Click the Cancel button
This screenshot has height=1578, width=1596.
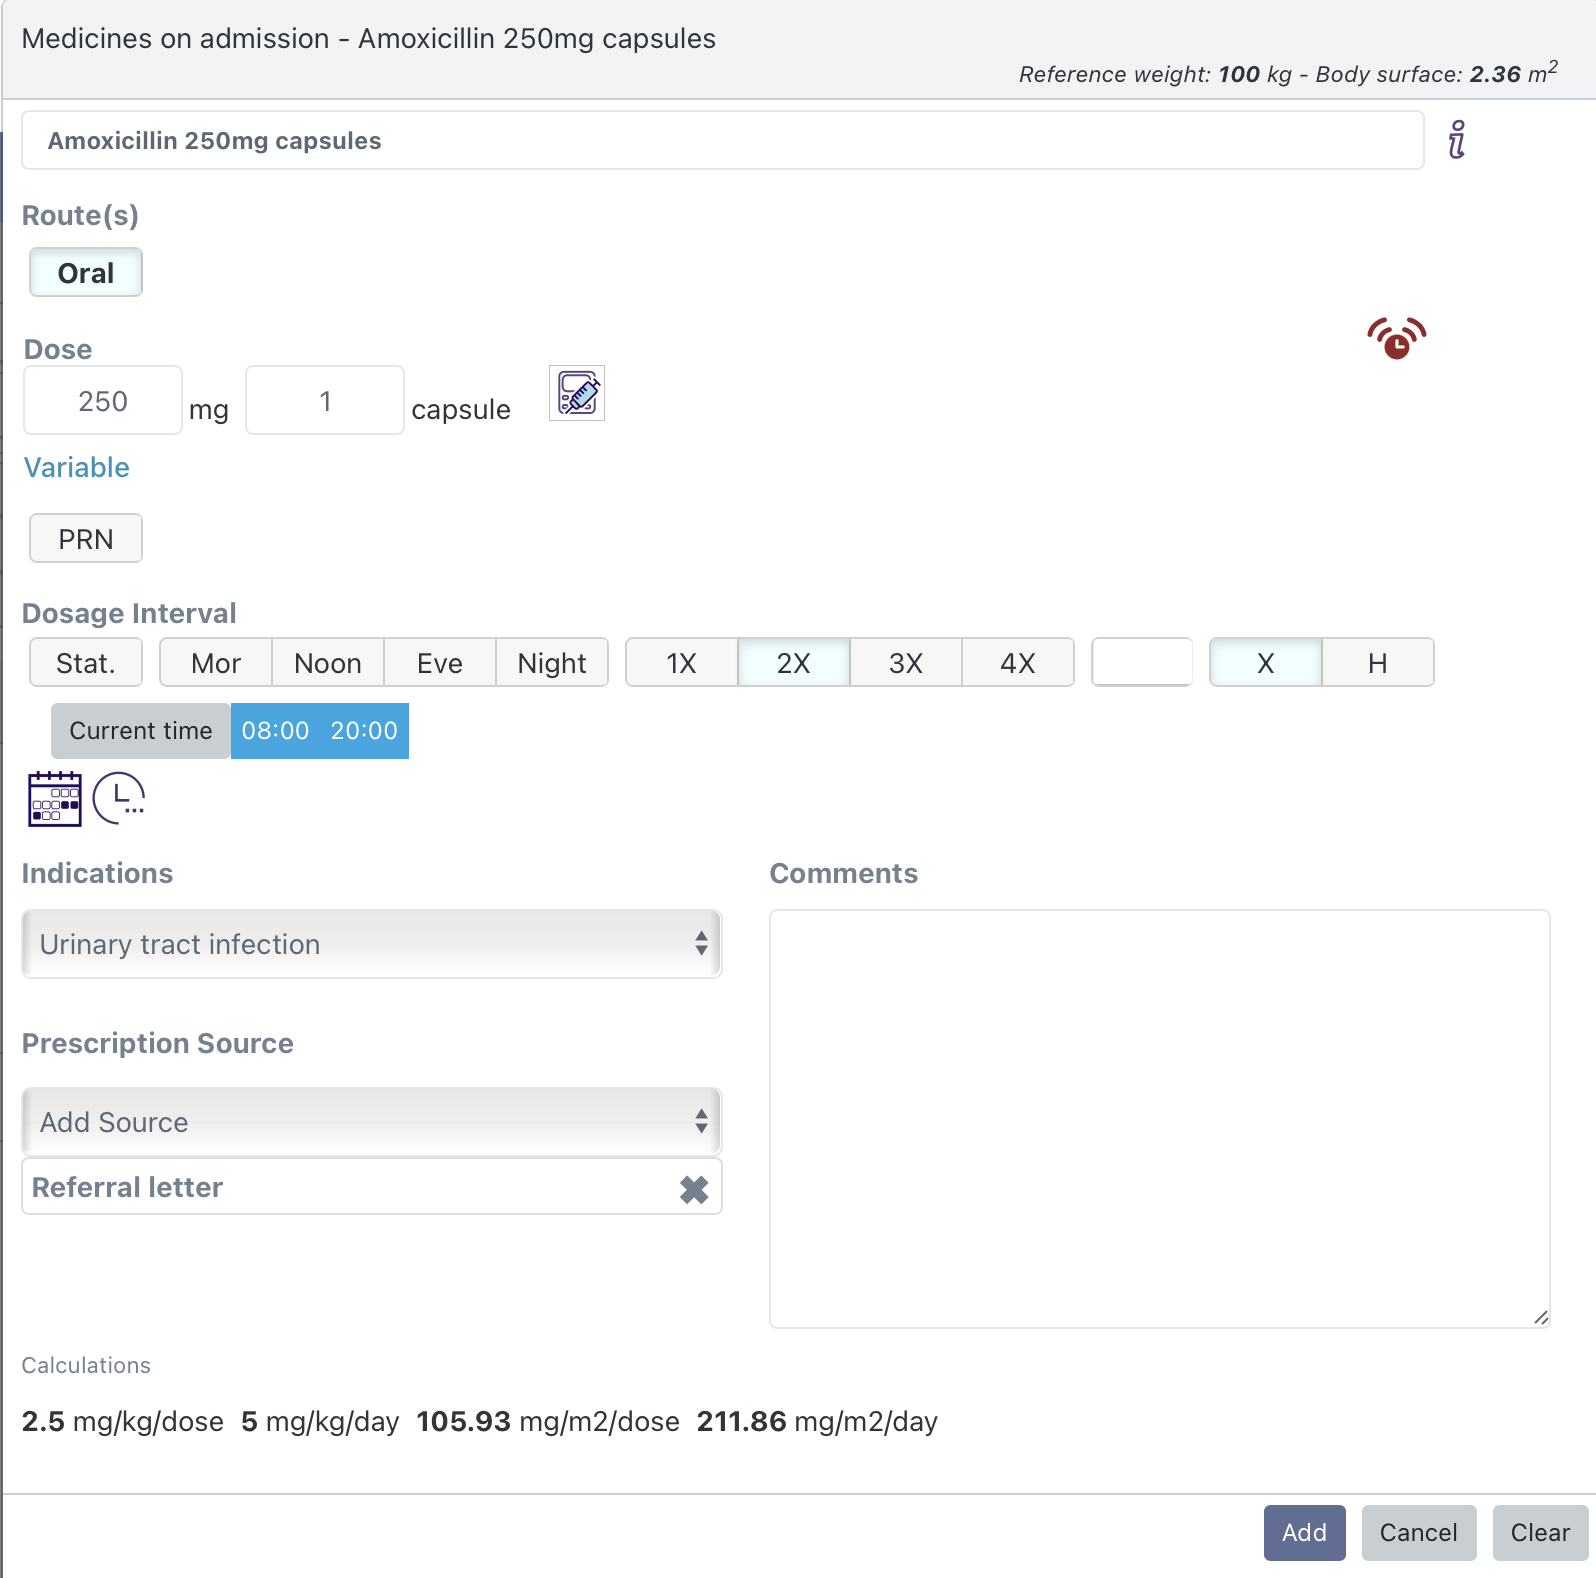1418,1532
